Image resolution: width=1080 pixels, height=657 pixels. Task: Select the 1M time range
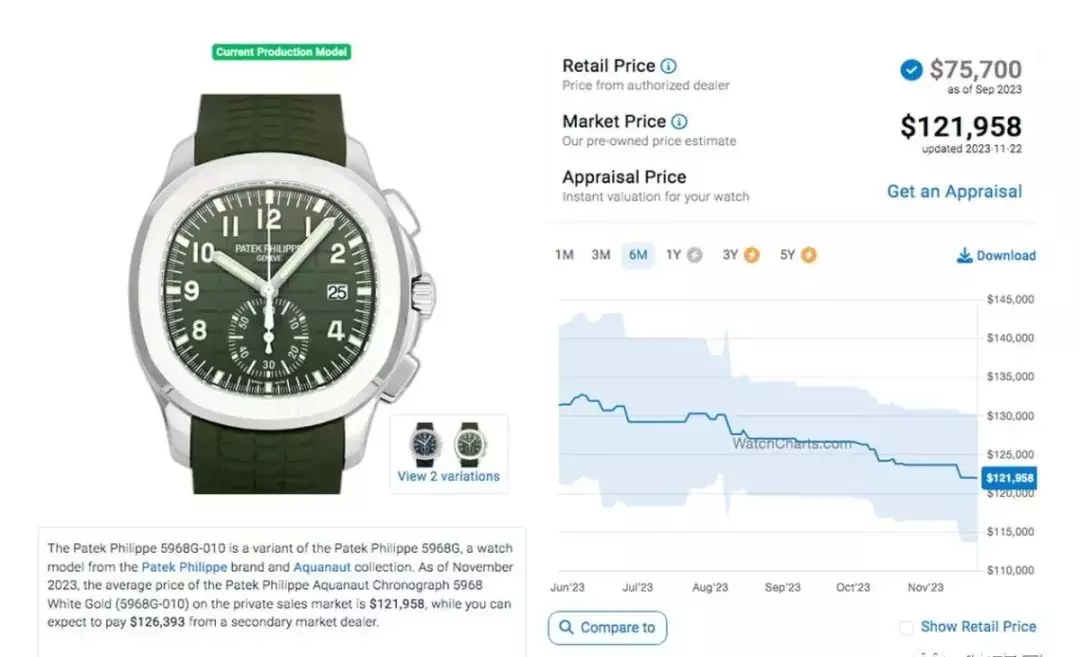(564, 256)
